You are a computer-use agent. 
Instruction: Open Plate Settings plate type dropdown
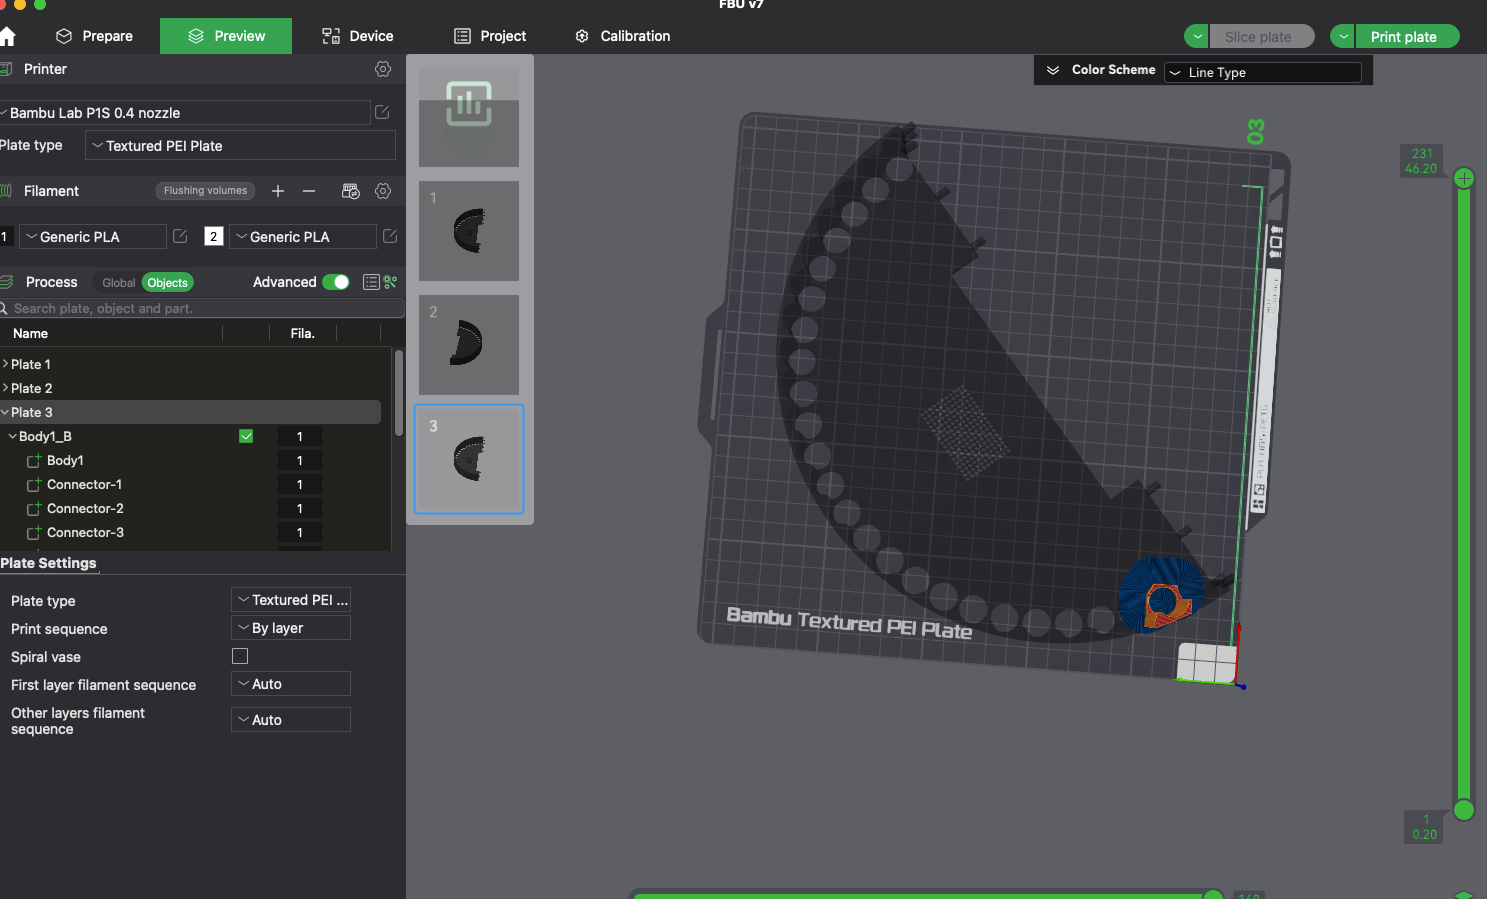[x=291, y=600]
